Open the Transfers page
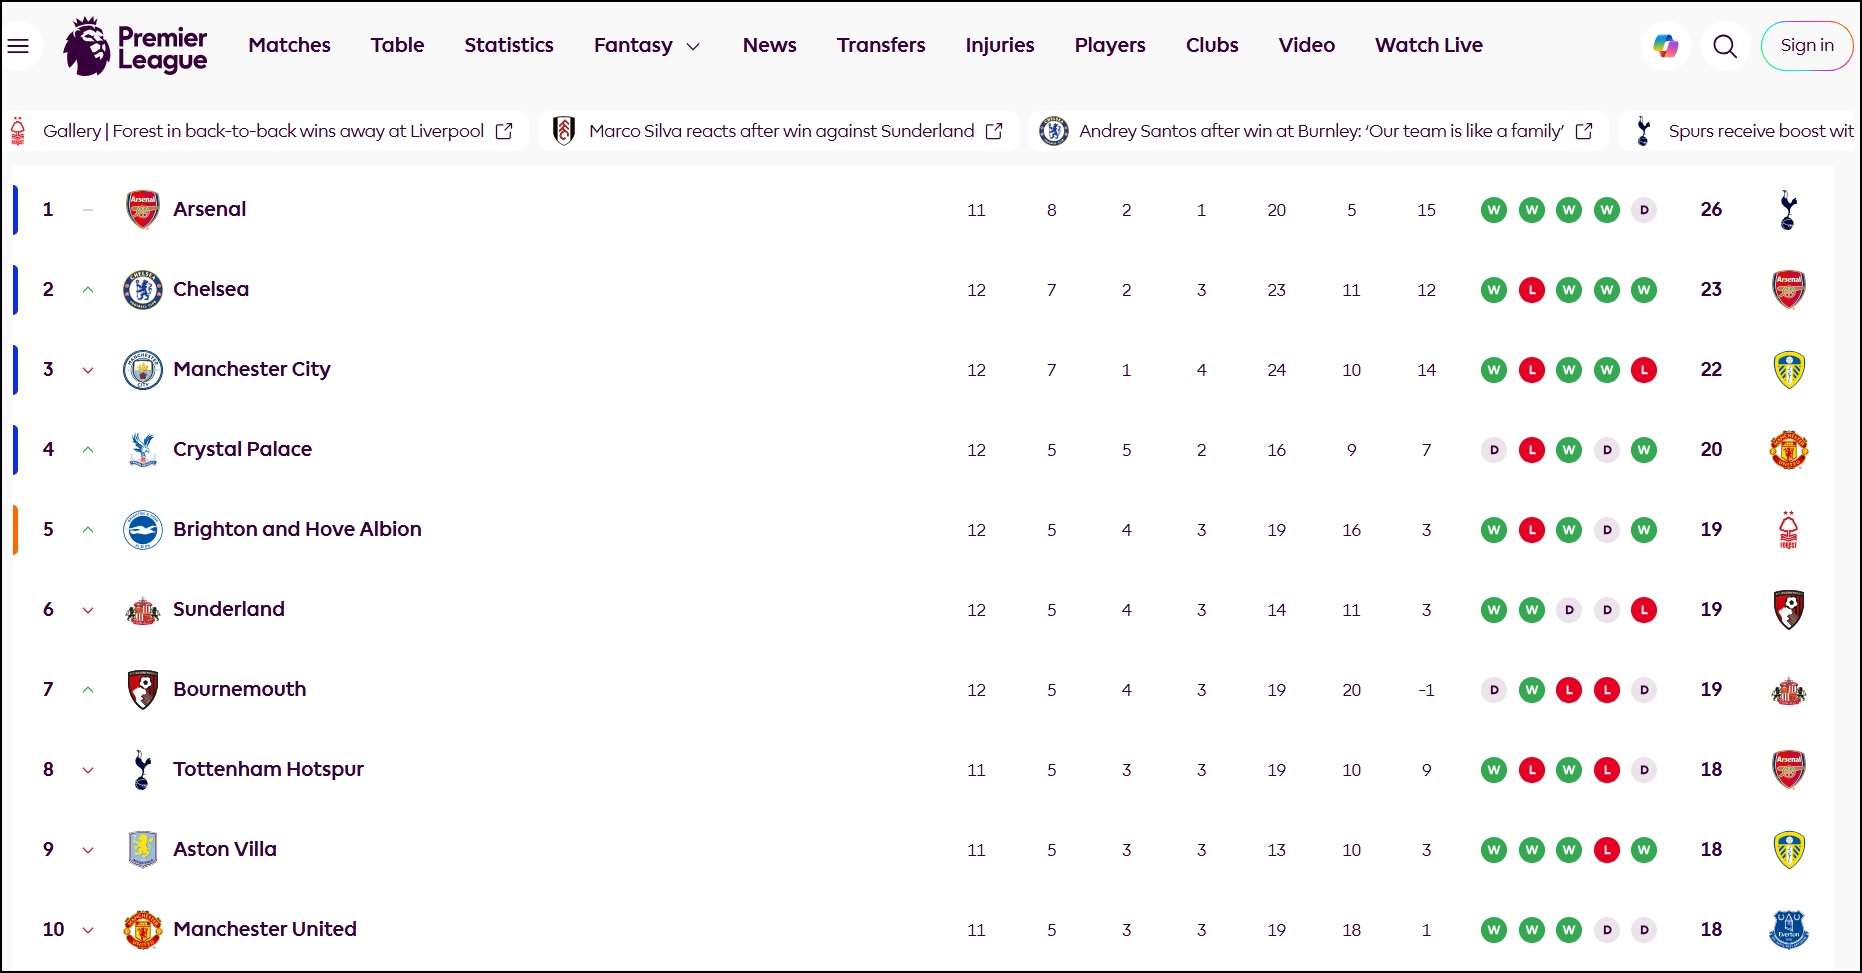 [x=880, y=46]
